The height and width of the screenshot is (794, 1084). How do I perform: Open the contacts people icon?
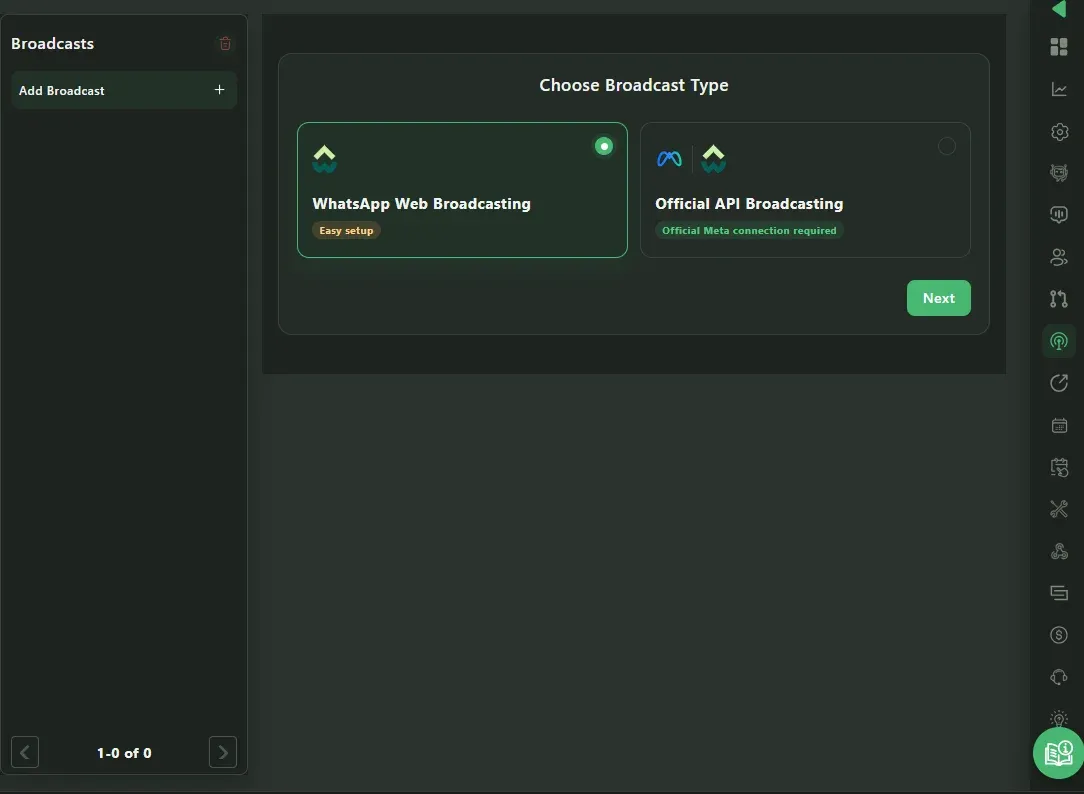[x=1058, y=257]
